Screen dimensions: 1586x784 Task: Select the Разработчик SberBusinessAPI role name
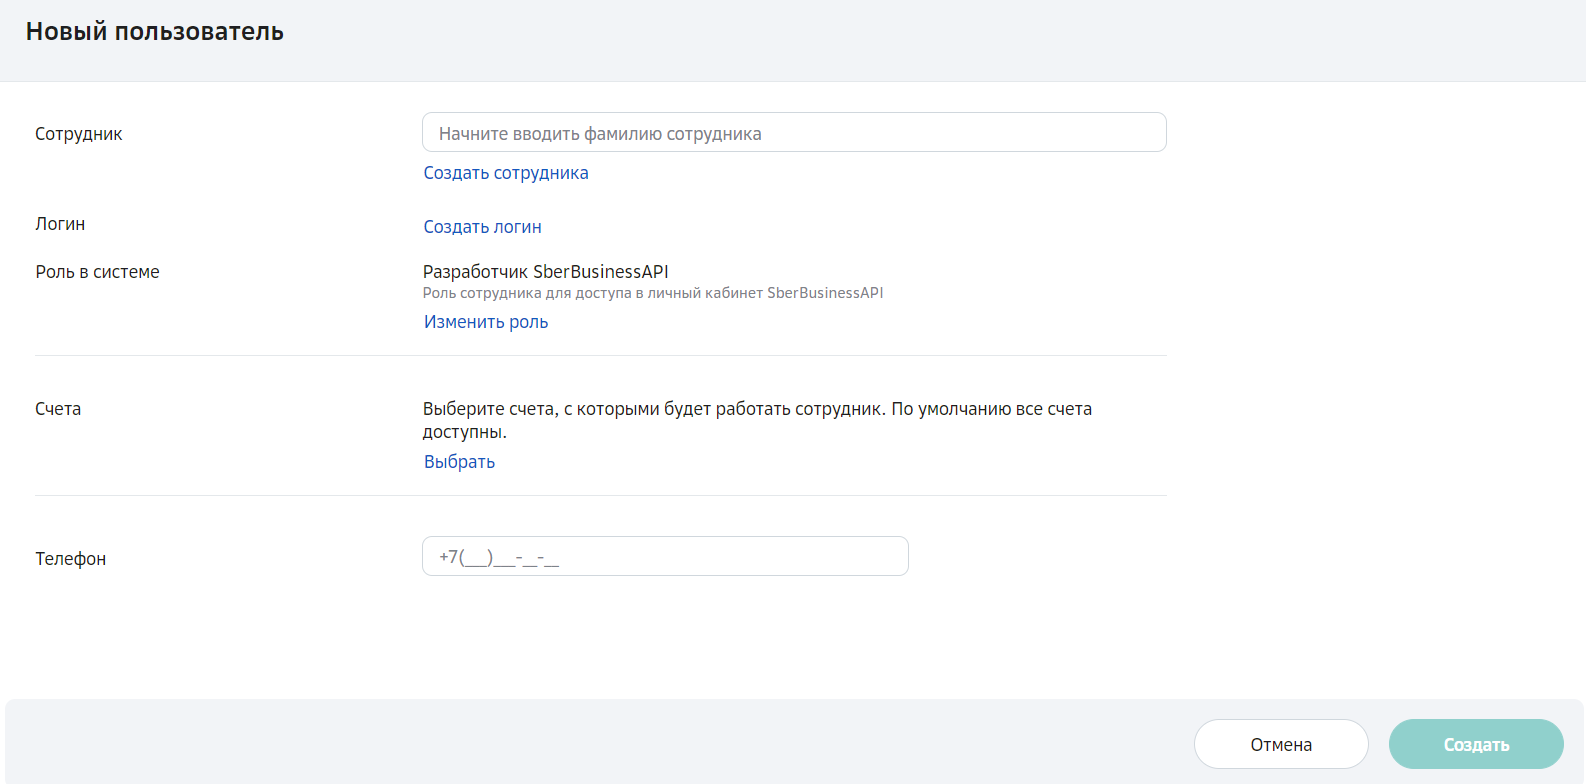click(545, 272)
